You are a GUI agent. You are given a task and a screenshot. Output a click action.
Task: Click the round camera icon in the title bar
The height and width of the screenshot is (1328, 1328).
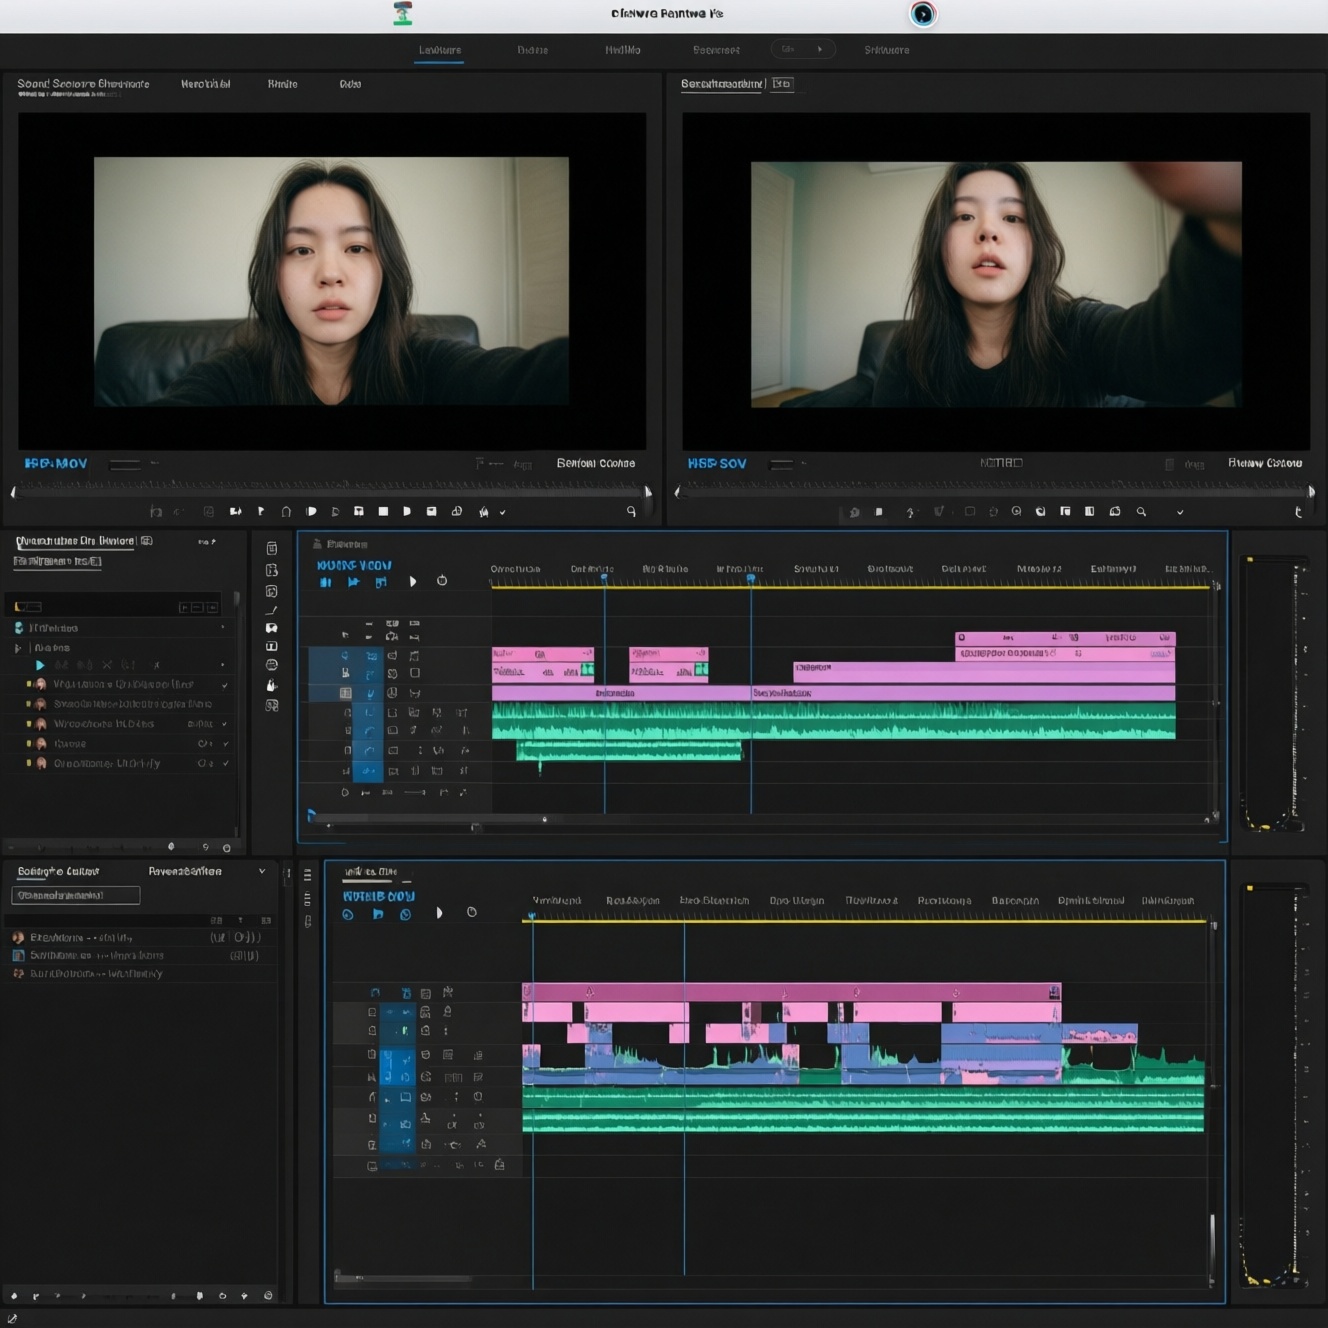point(922,14)
